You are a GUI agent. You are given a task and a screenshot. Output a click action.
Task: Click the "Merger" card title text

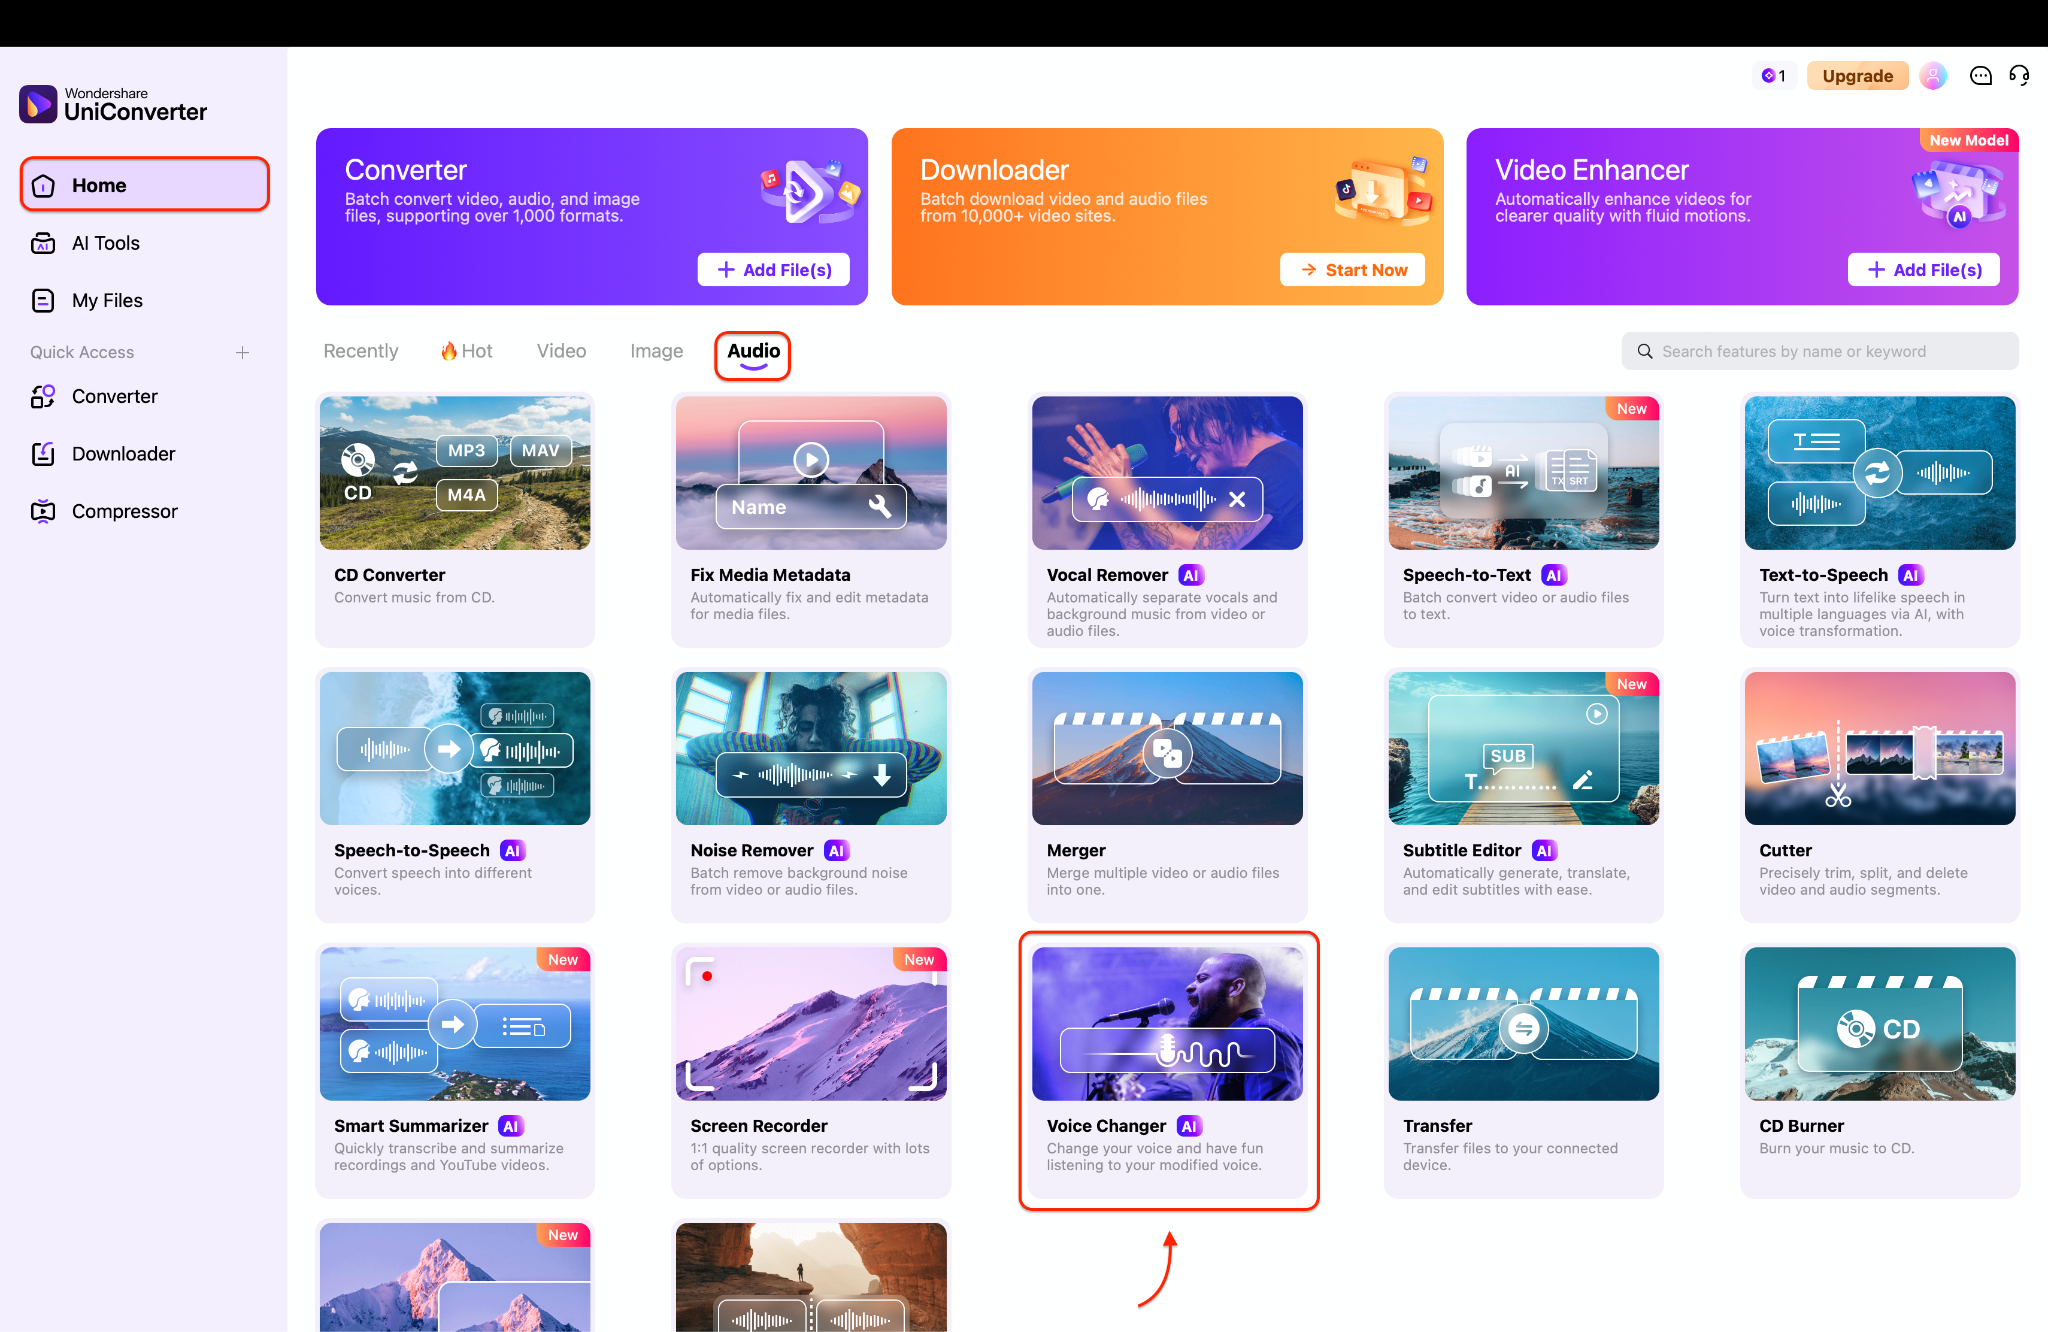click(1076, 851)
